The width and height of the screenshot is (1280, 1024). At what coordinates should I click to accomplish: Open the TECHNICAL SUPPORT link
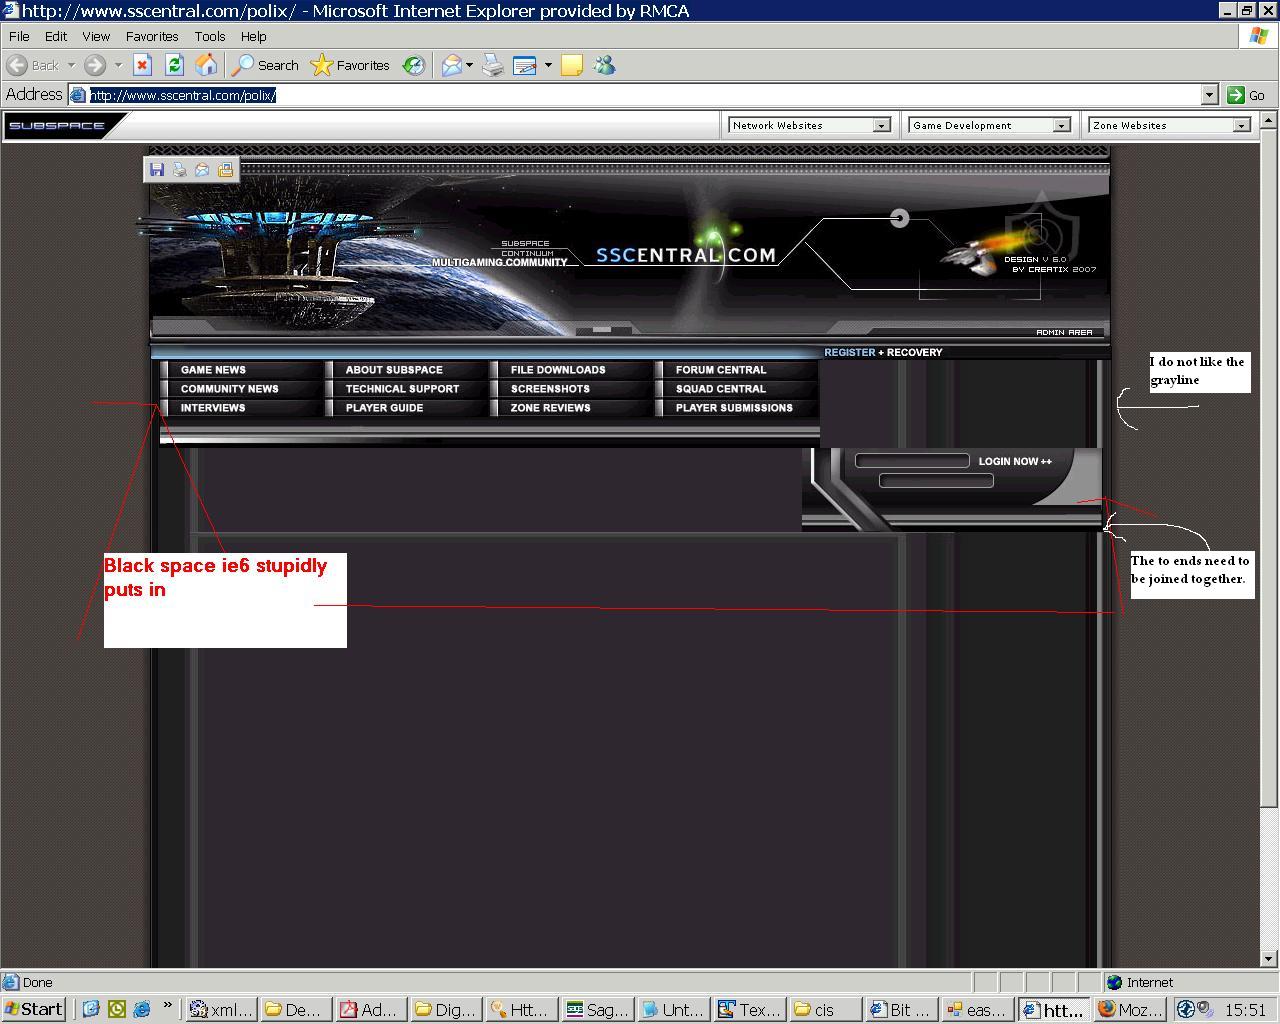[x=402, y=389]
